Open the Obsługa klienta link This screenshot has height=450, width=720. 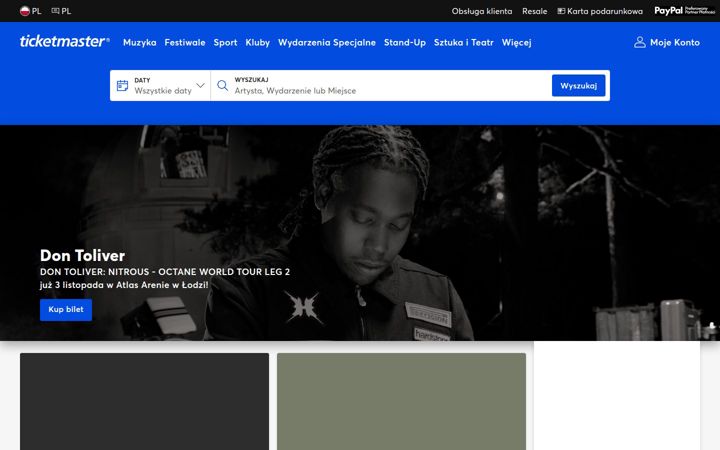click(x=482, y=11)
